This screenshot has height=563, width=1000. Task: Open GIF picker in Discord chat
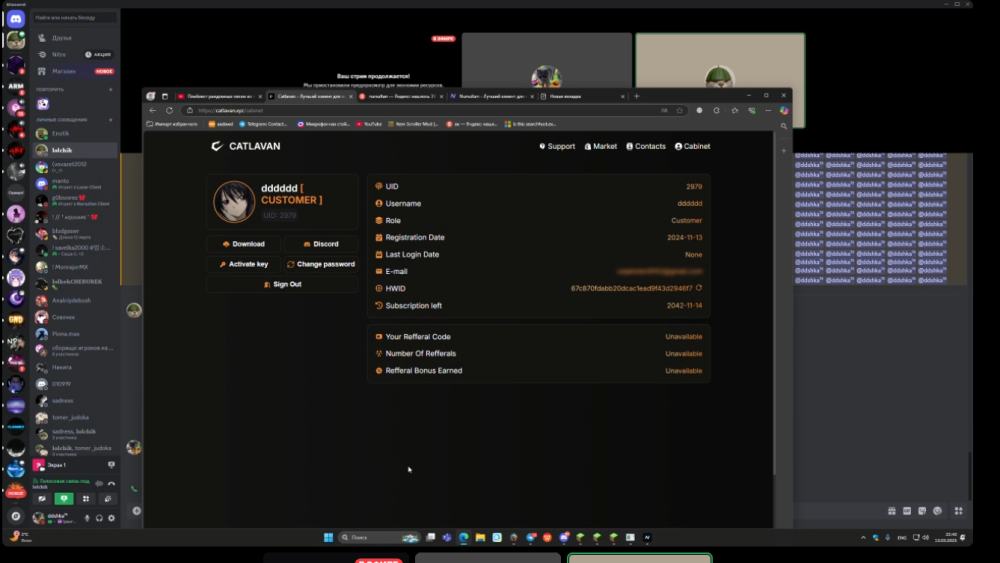point(907,511)
